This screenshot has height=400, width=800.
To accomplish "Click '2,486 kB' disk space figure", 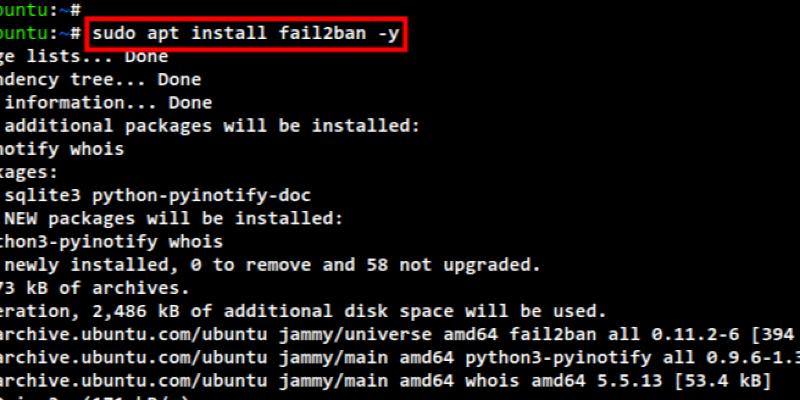I will [x=151, y=311].
